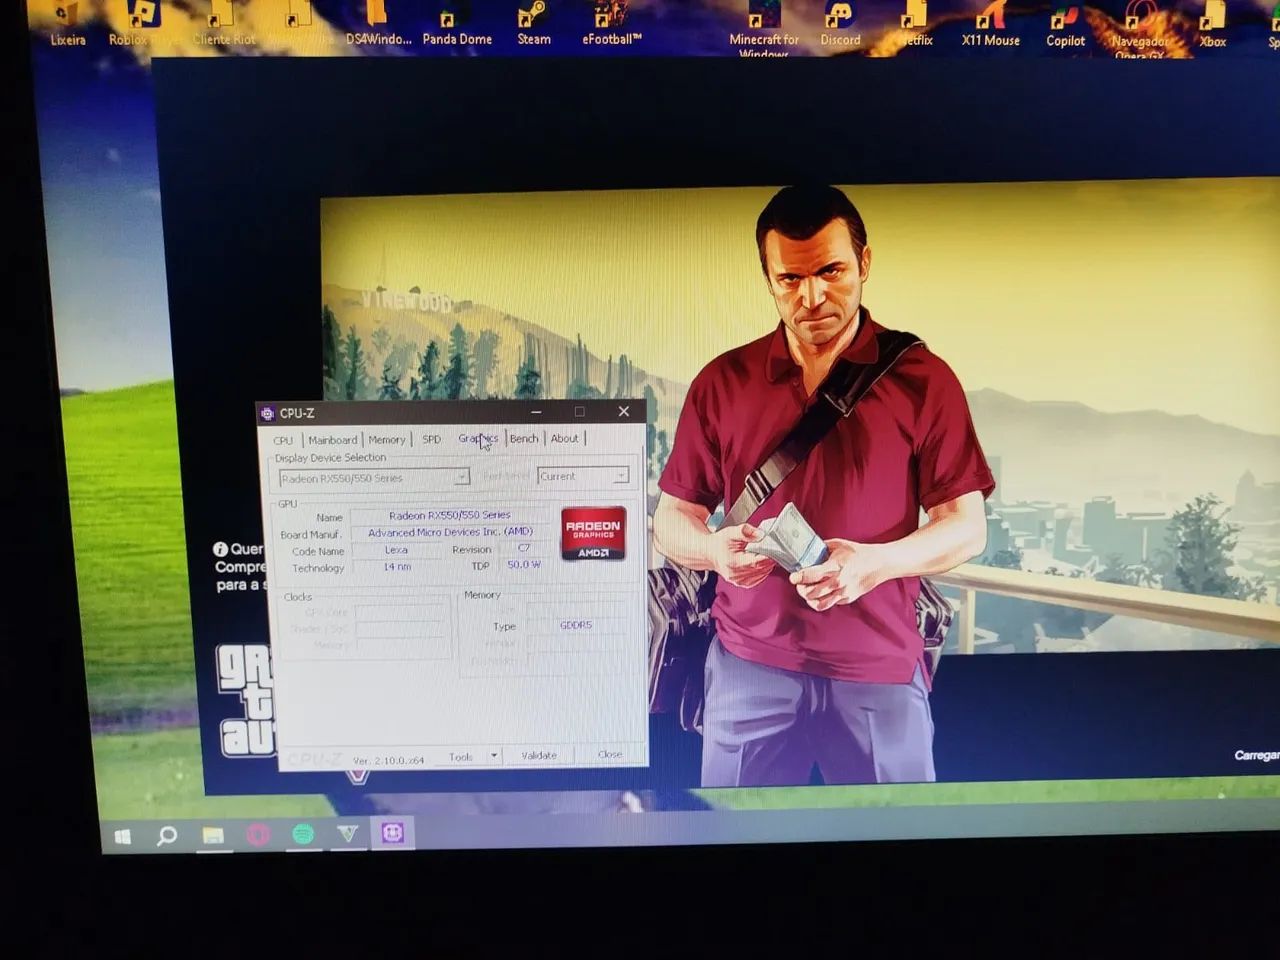
Task: Launch eFootball from the desktop
Action: pyautogui.click(x=611, y=24)
